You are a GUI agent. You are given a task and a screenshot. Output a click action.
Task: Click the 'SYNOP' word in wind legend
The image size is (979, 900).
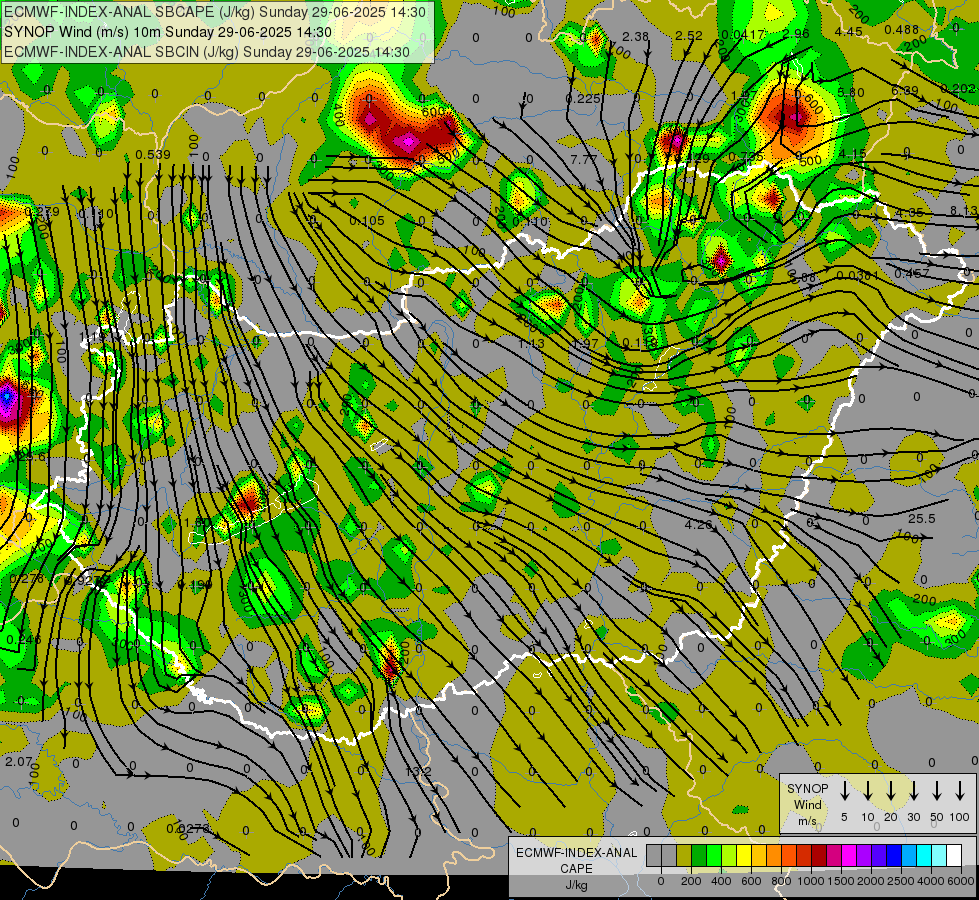point(807,789)
